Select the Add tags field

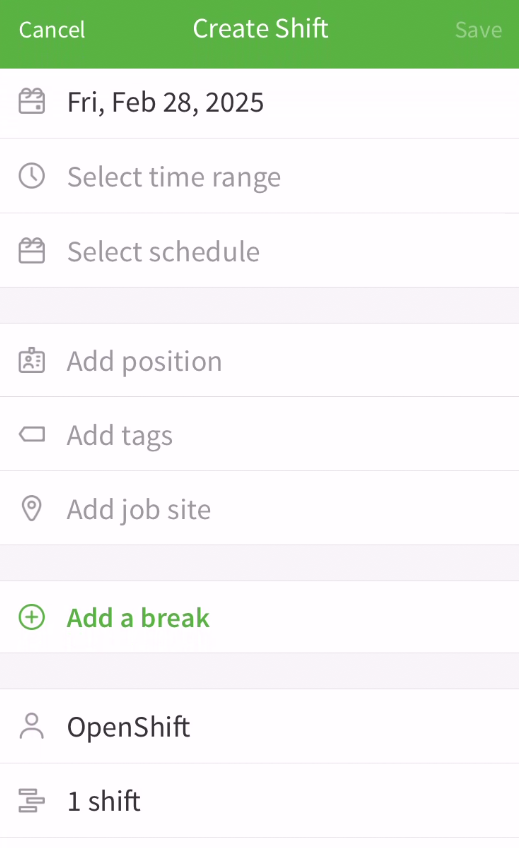[260, 434]
